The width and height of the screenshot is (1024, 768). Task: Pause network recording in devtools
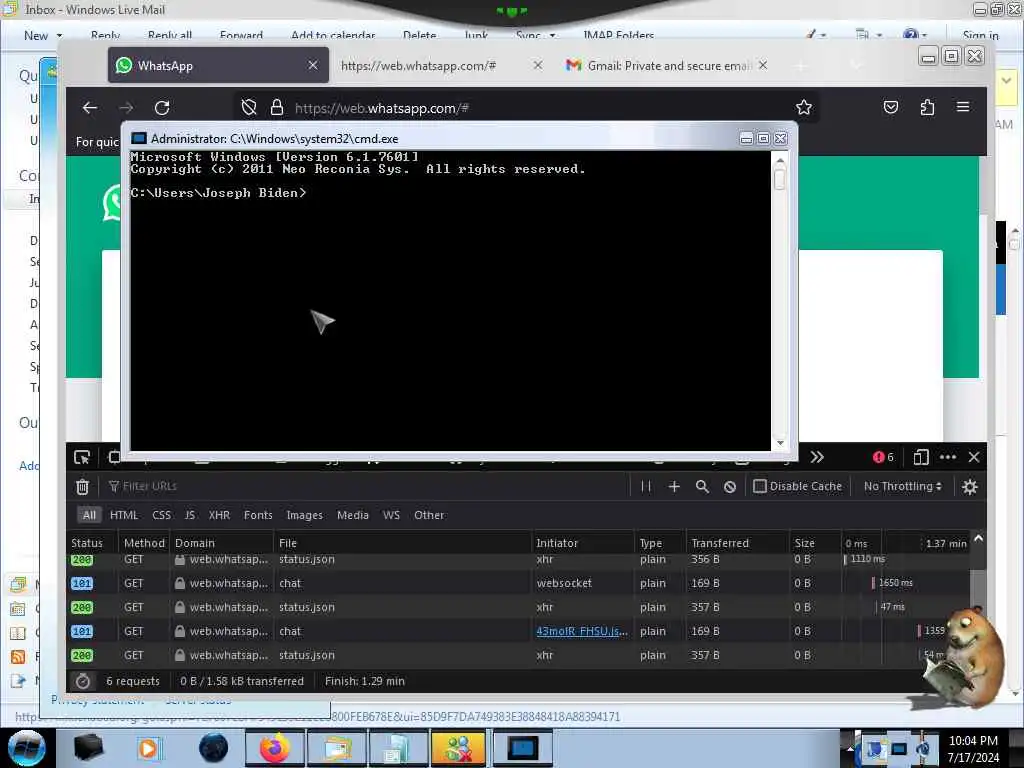click(646, 487)
